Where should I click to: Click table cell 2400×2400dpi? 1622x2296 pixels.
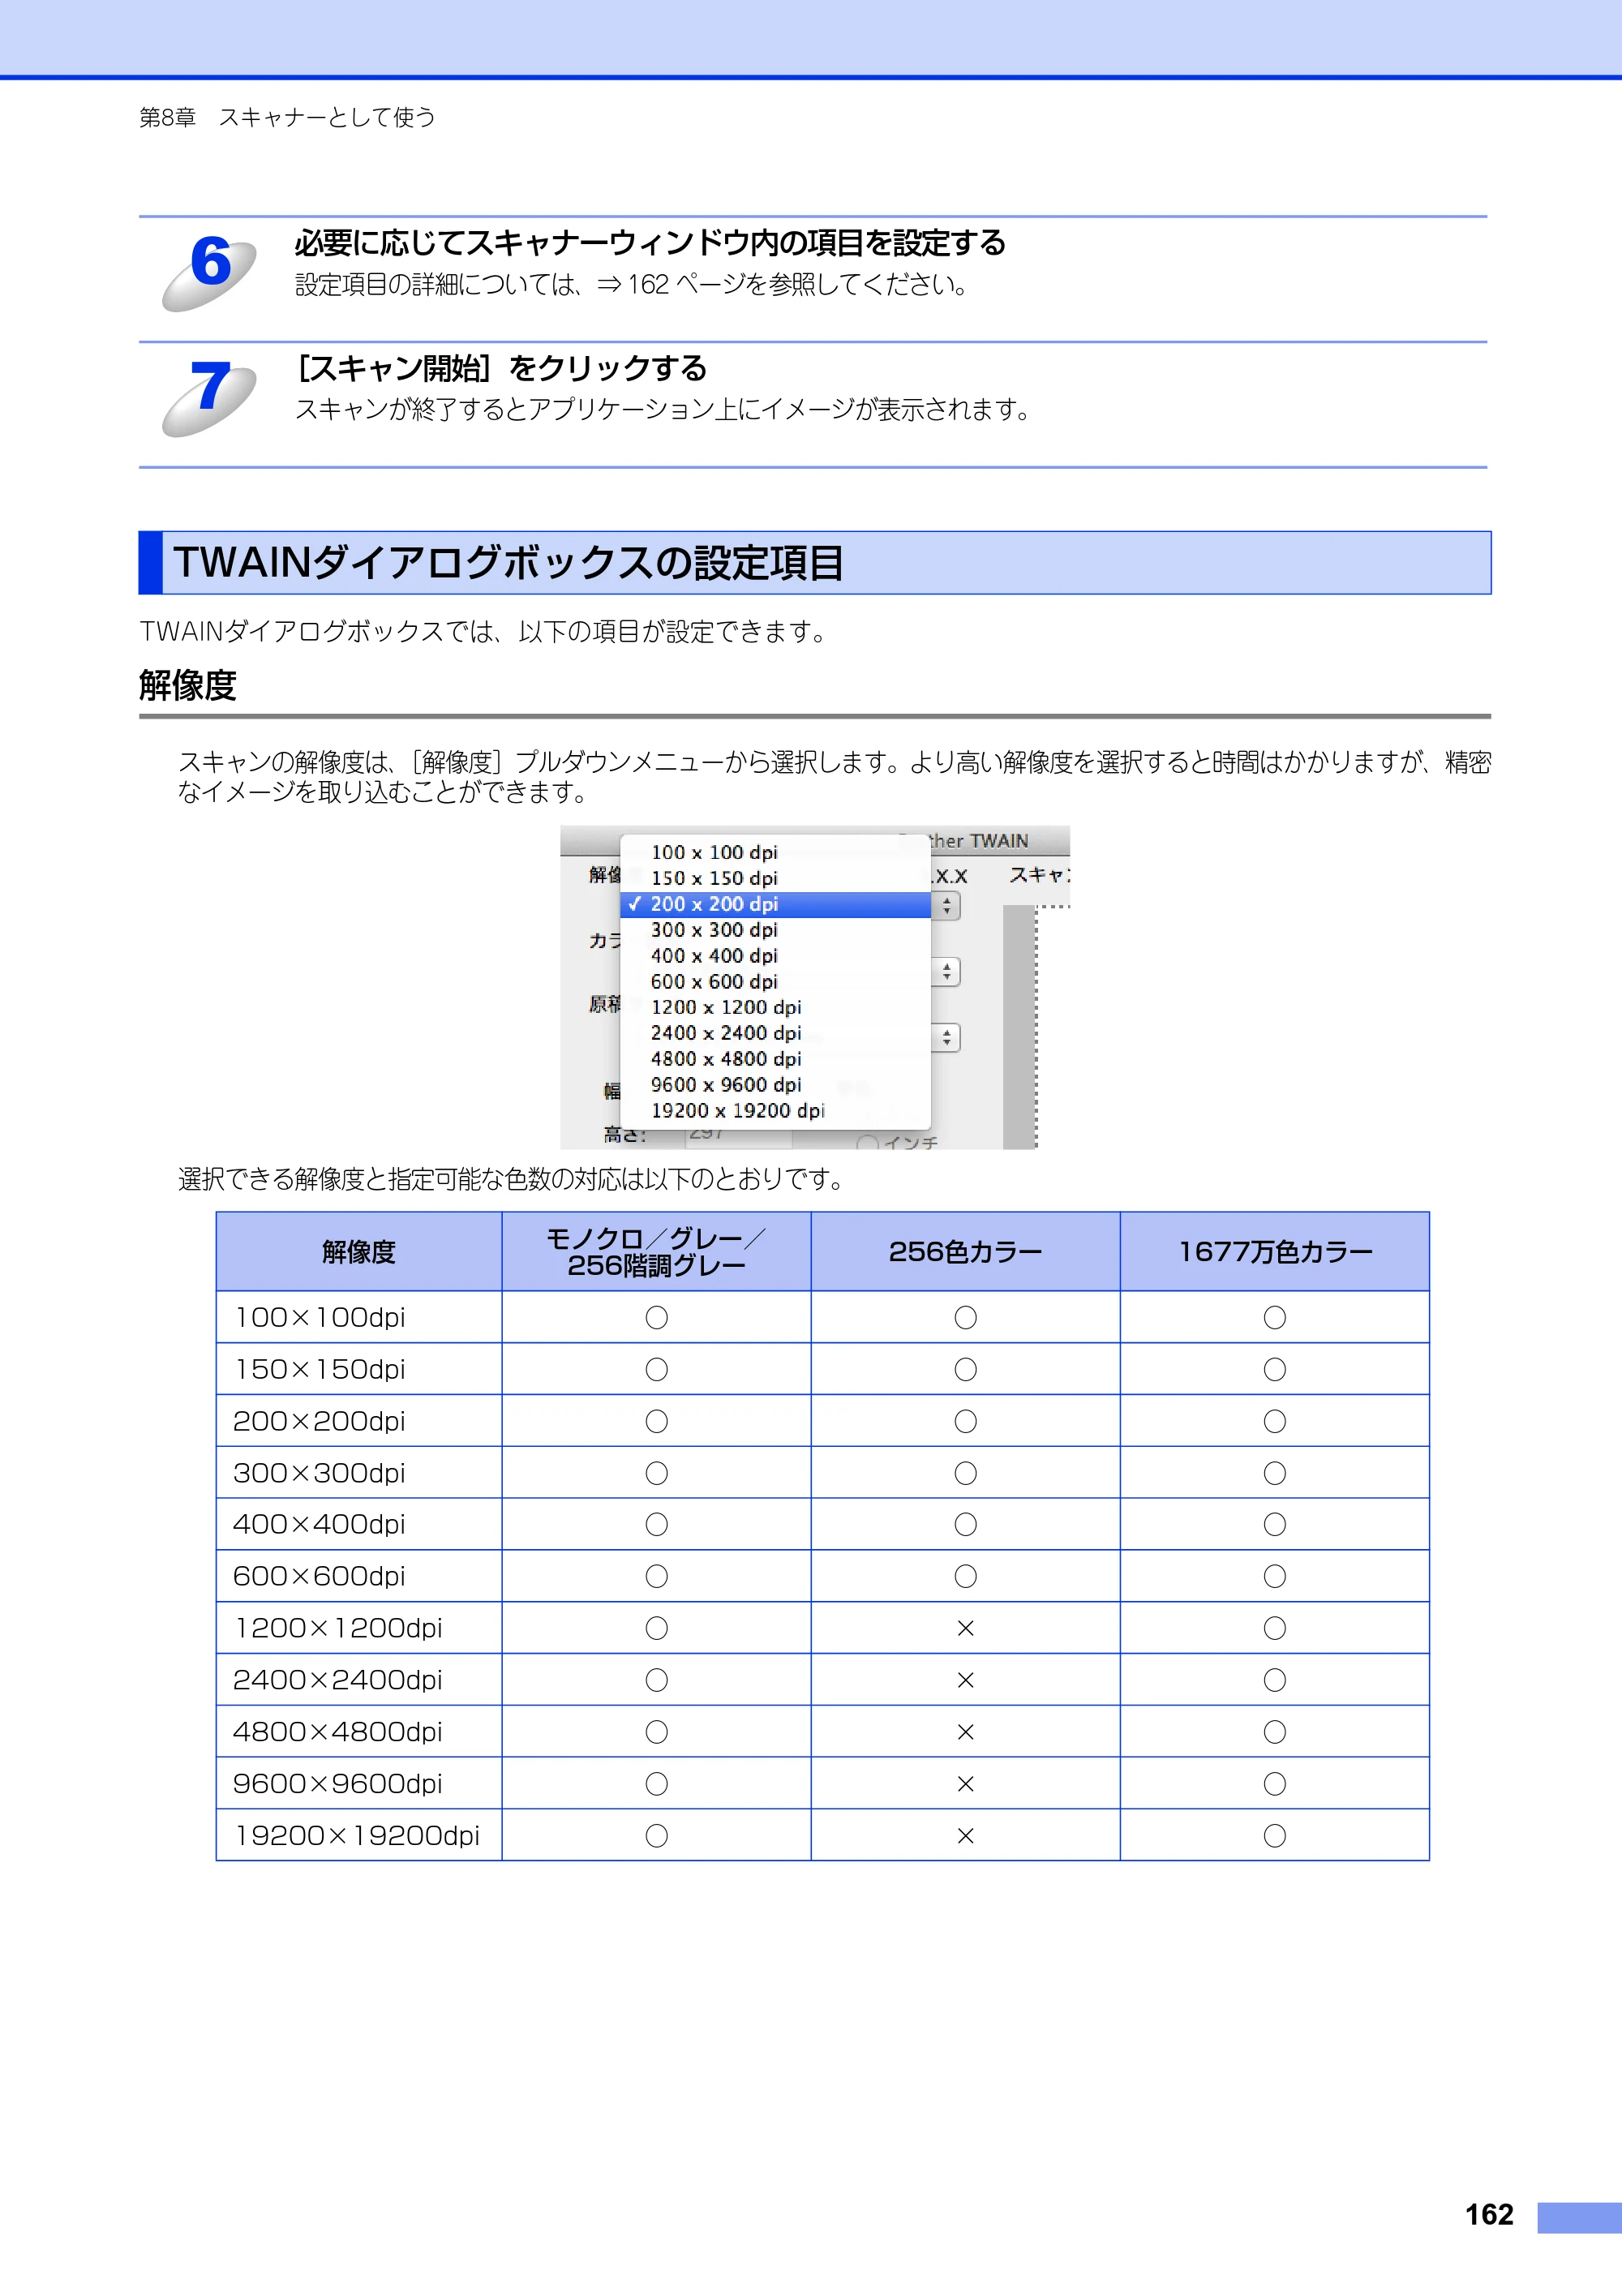(359, 1680)
